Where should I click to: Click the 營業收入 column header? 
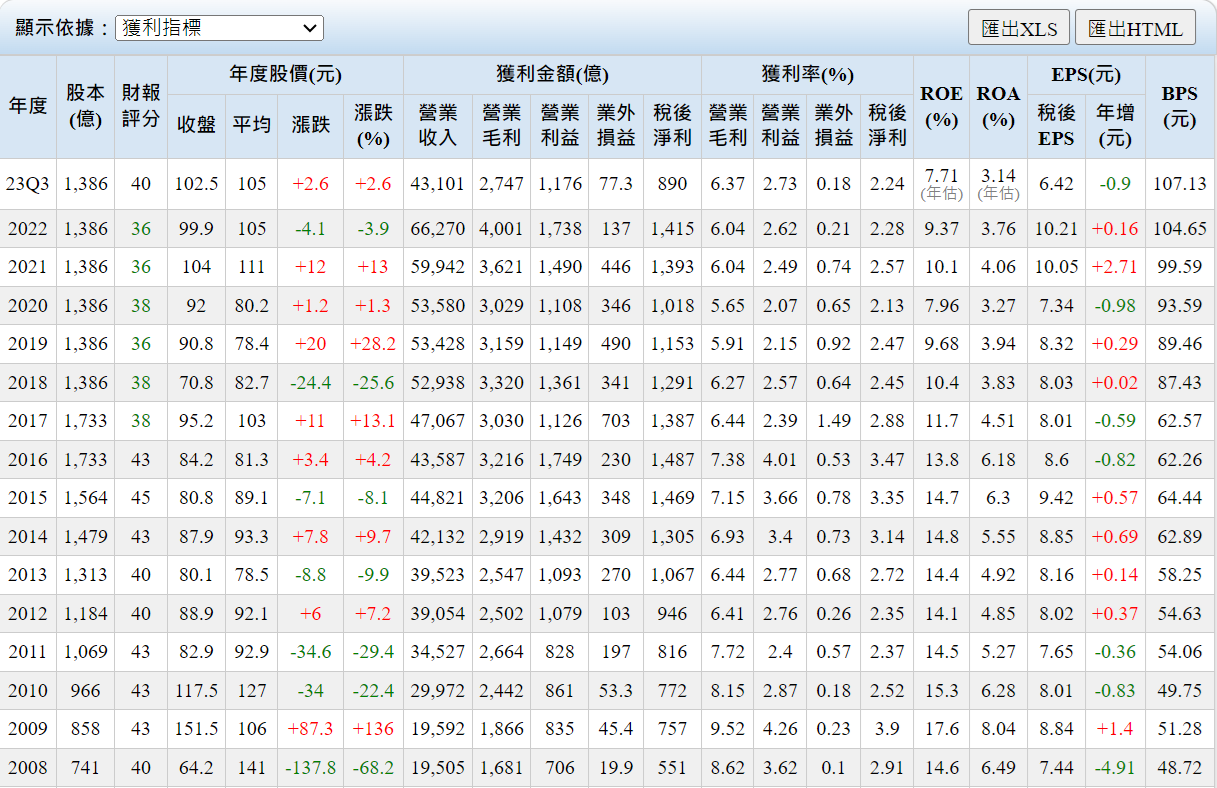coord(437,125)
